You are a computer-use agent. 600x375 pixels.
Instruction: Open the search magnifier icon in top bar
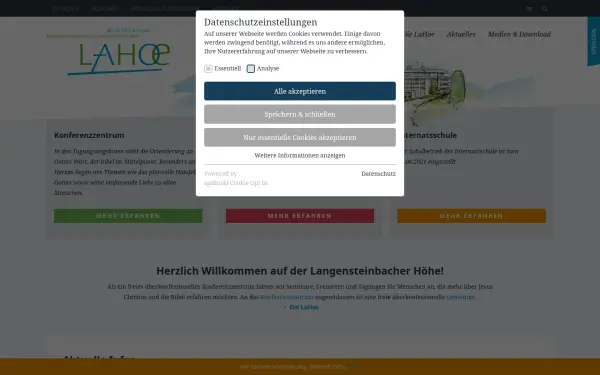[545, 9]
